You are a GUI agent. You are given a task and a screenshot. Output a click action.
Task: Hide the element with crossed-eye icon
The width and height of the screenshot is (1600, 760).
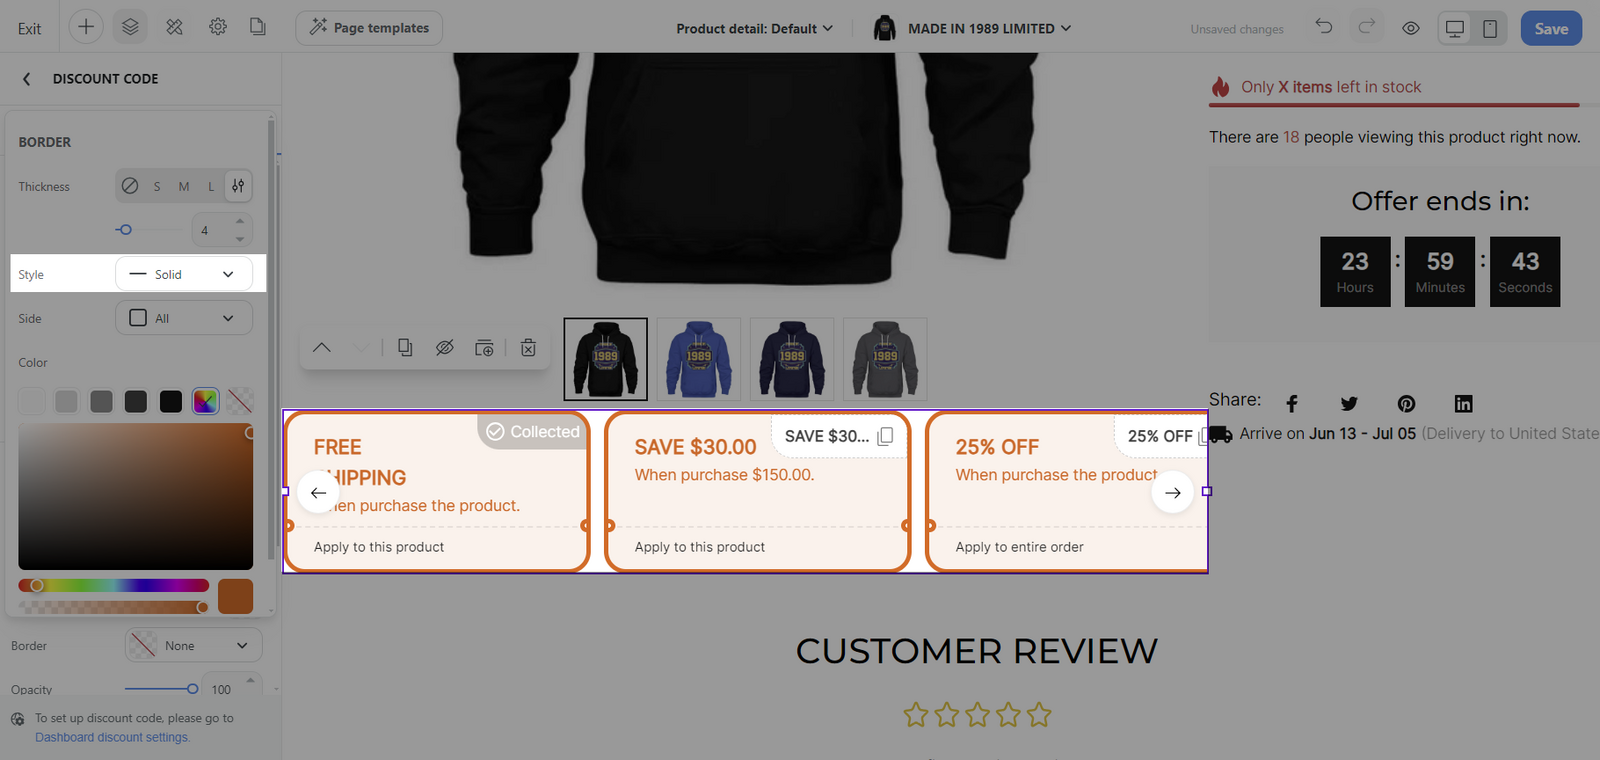coord(445,348)
